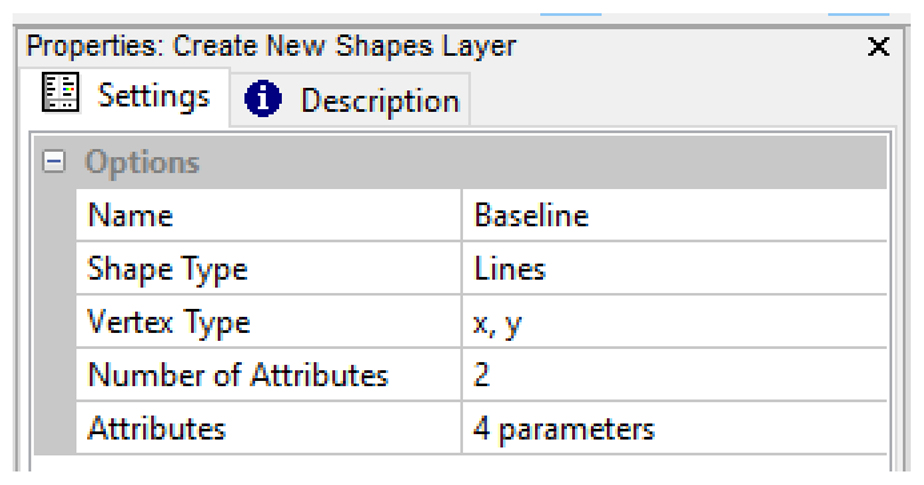Collapse the Options section minus box
This screenshot has height=485, width=924.
pos(54,162)
